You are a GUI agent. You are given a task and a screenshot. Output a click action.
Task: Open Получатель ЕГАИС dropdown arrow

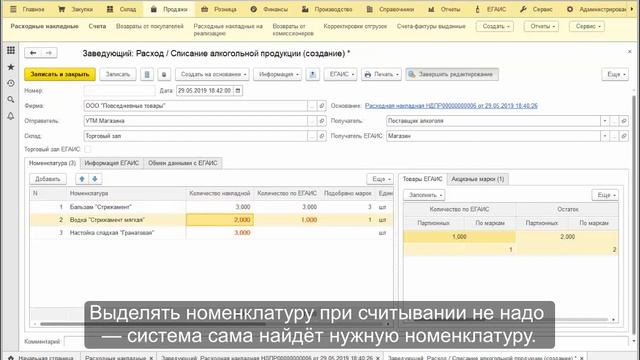tap(605, 136)
